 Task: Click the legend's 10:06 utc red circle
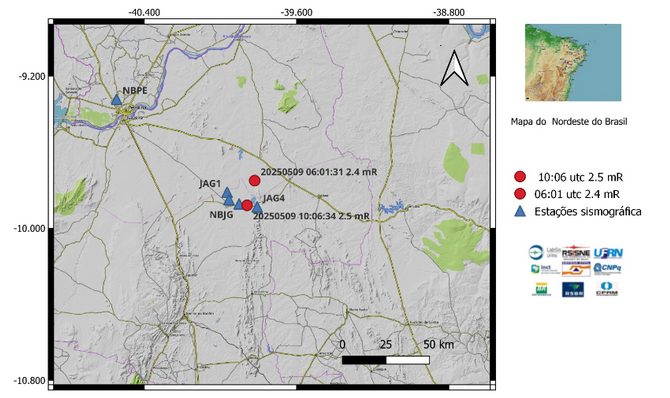[x=520, y=177]
